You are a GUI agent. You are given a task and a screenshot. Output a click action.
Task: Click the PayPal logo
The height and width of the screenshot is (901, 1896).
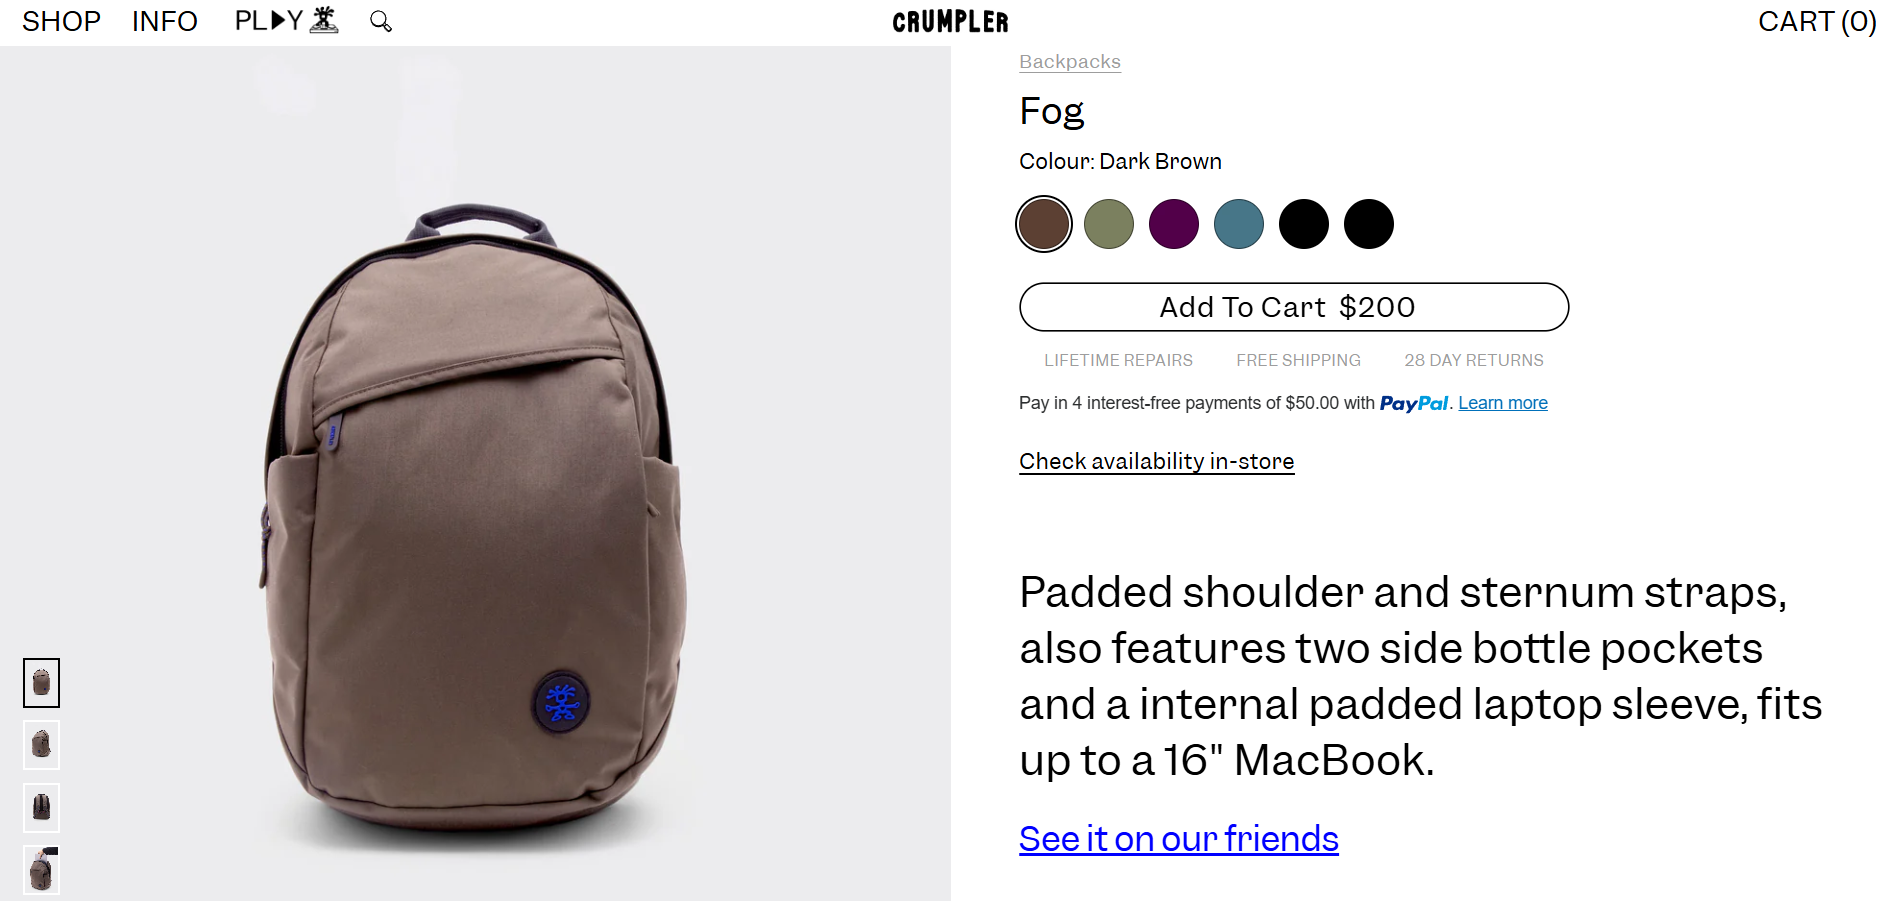click(x=1414, y=404)
